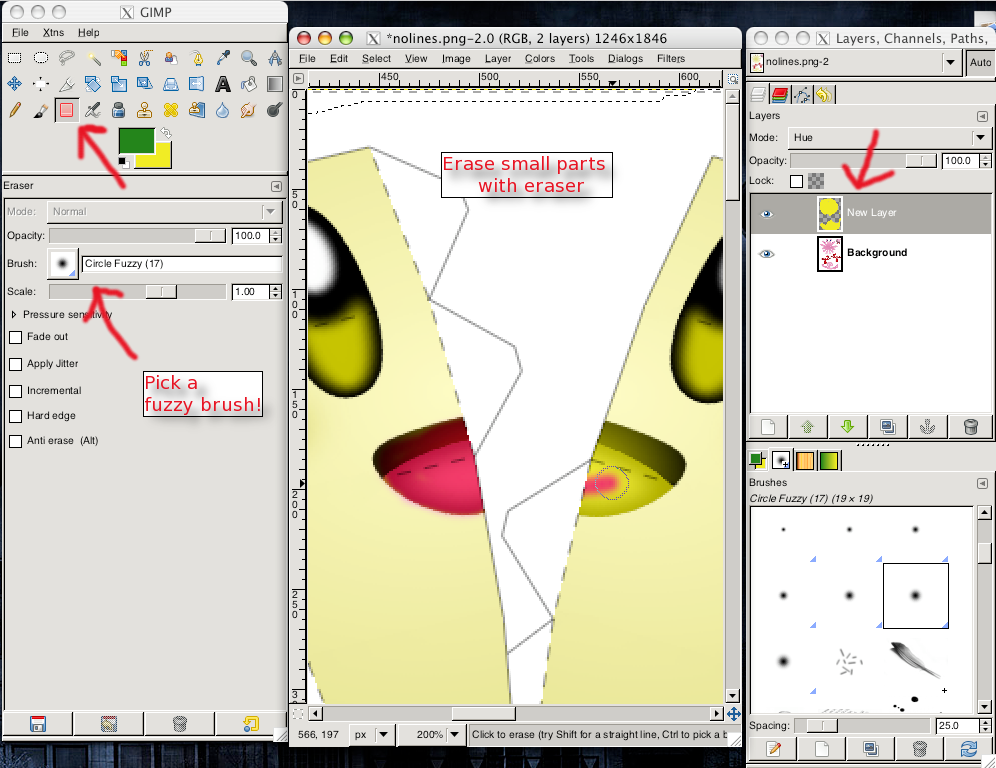Open the green foreground color swatch
Screen dimensions: 996x768
pyautogui.click(x=137, y=140)
